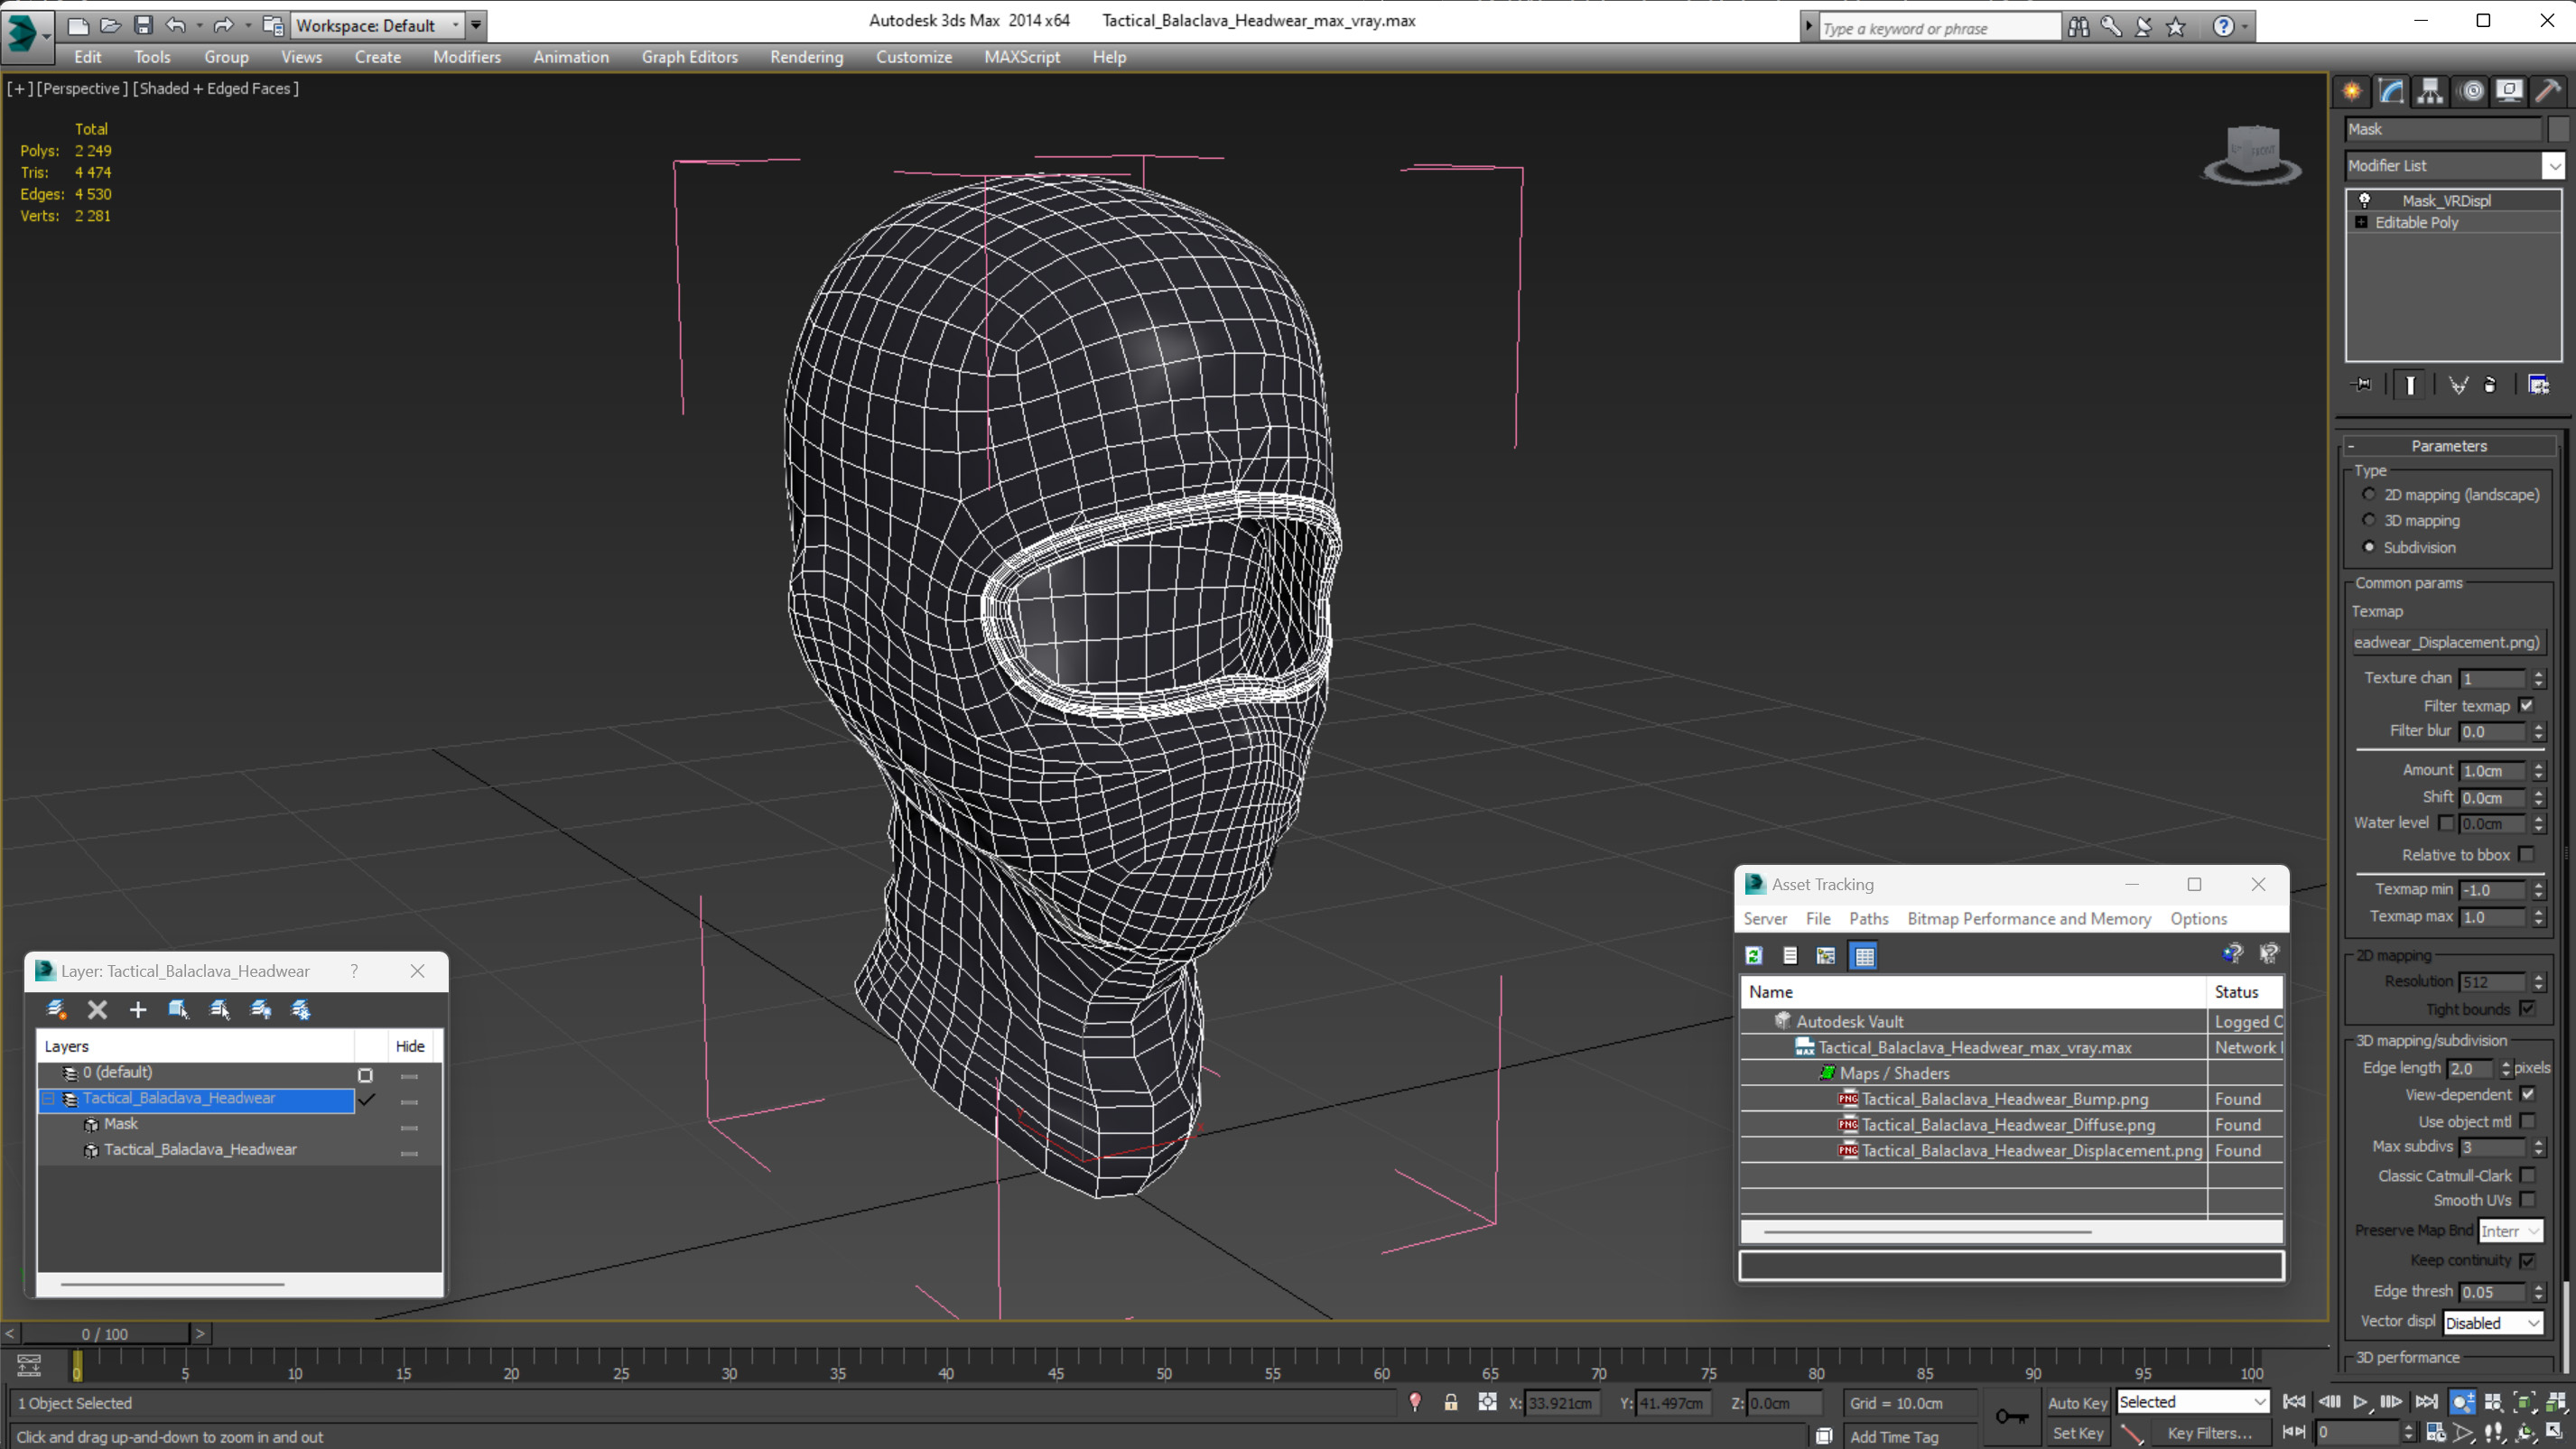This screenshot has width=2576, height=1449.
Task: Open the Help dropdown arrow in title bar
Action: (2245, 27)
